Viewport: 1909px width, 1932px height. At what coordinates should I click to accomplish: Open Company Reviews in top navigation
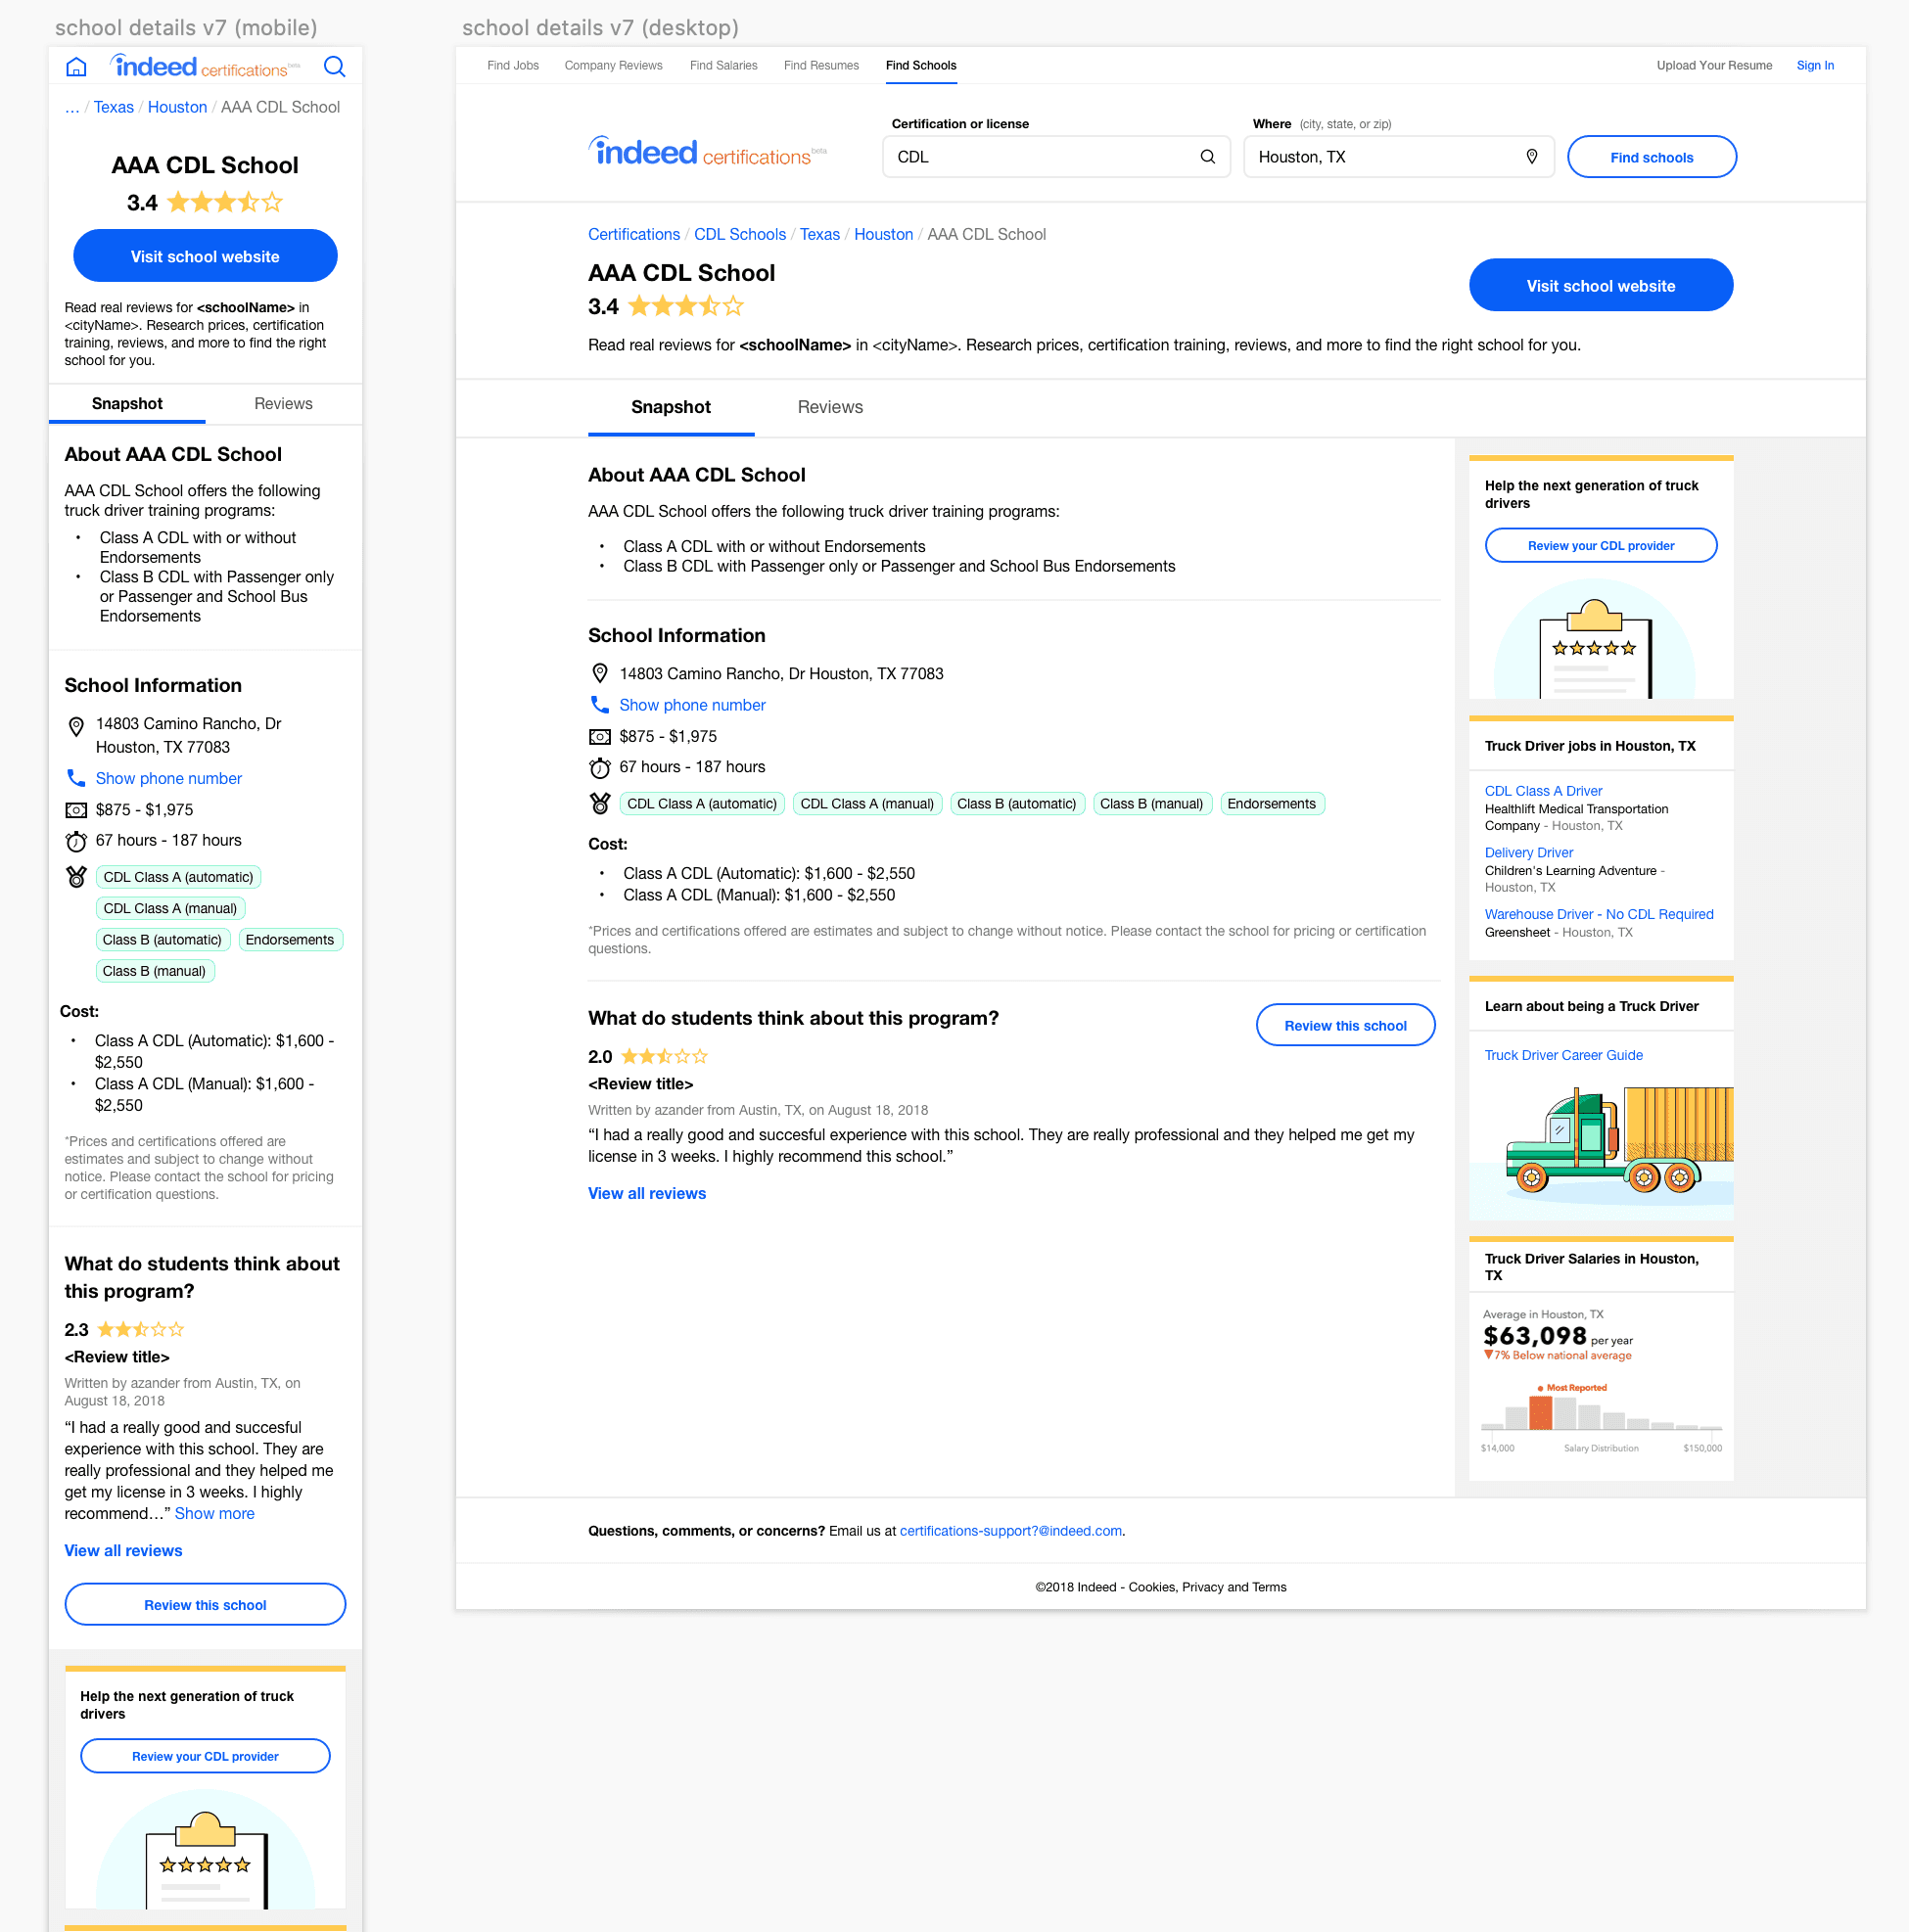pyautogui.click(x=613, y=66)
